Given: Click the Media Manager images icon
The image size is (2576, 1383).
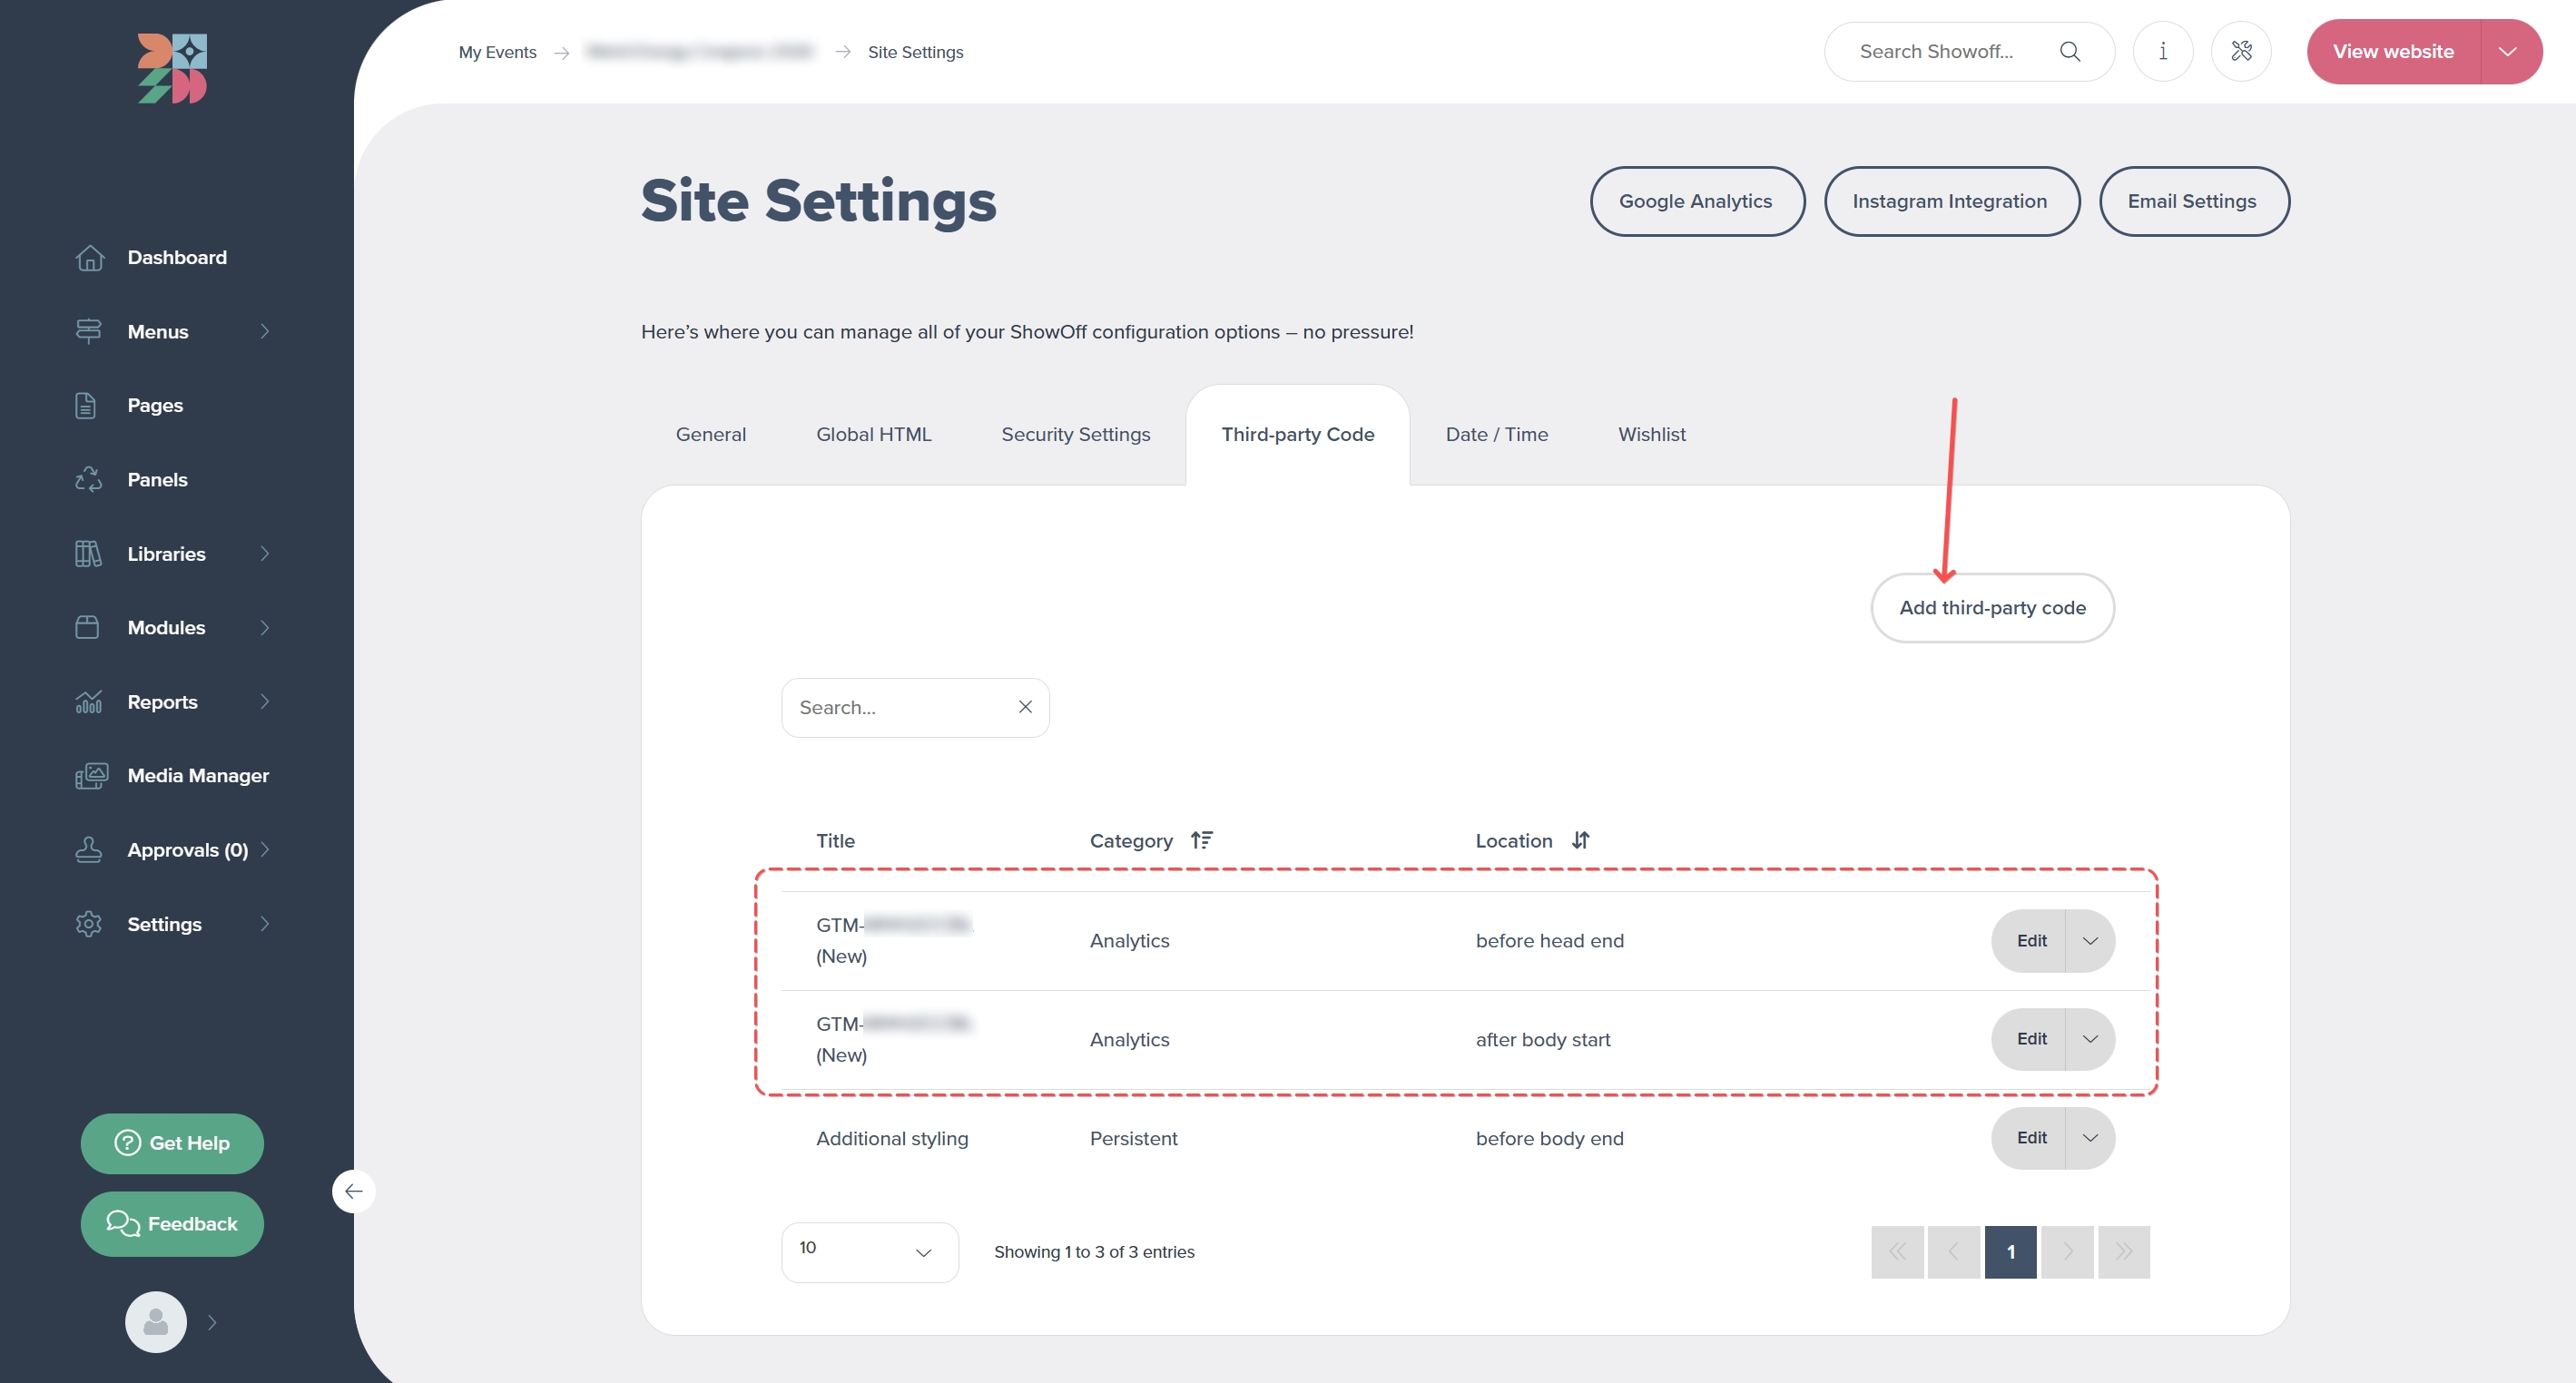Looking at the screenshot, I should coord(91,775).
